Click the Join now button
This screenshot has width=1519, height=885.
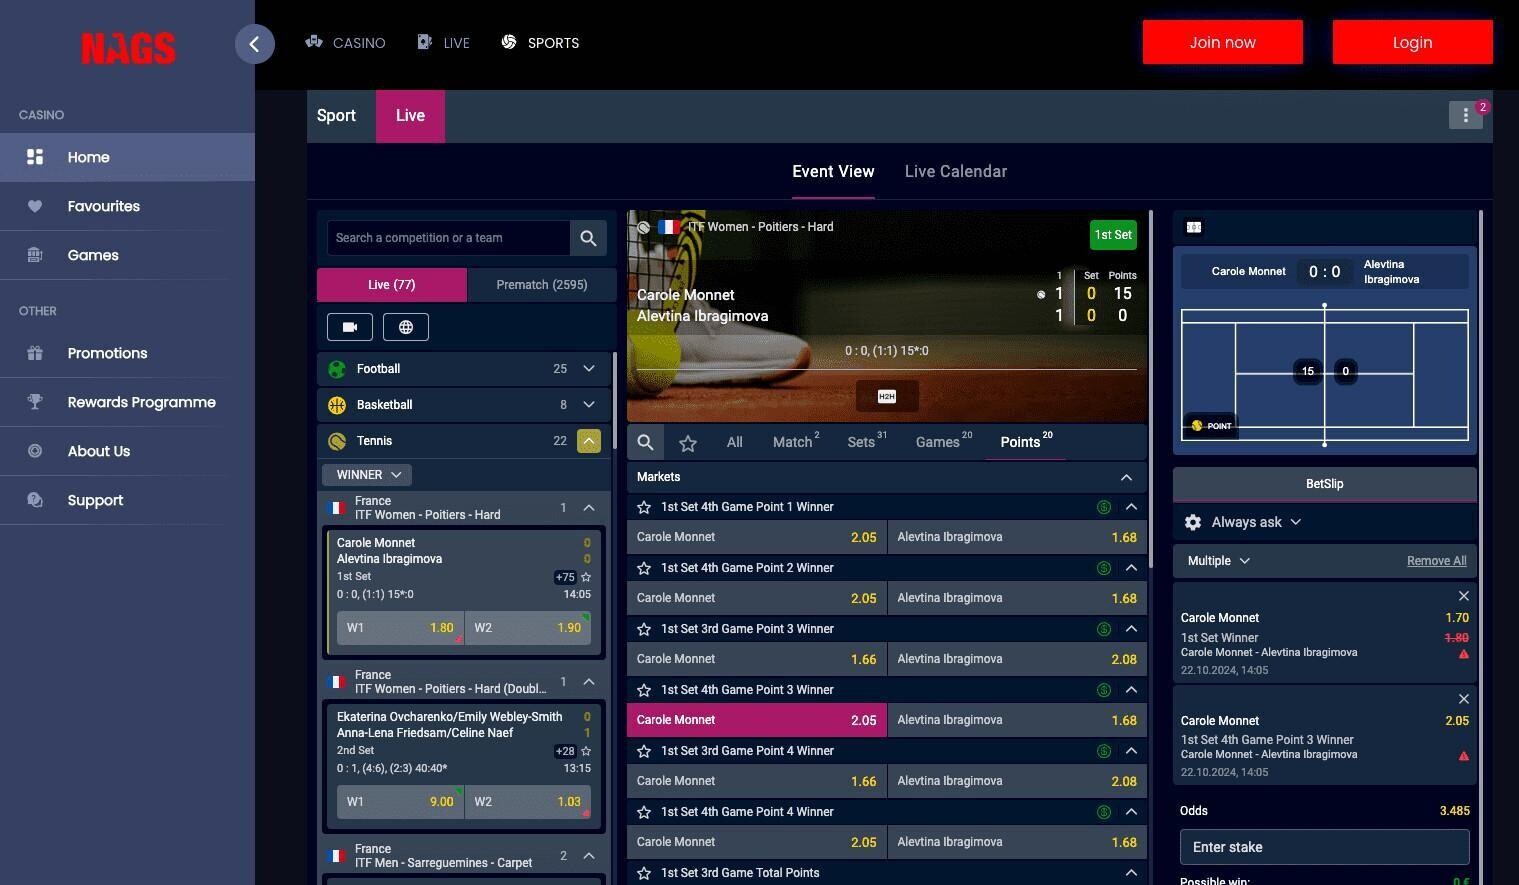coord(1223,42)
